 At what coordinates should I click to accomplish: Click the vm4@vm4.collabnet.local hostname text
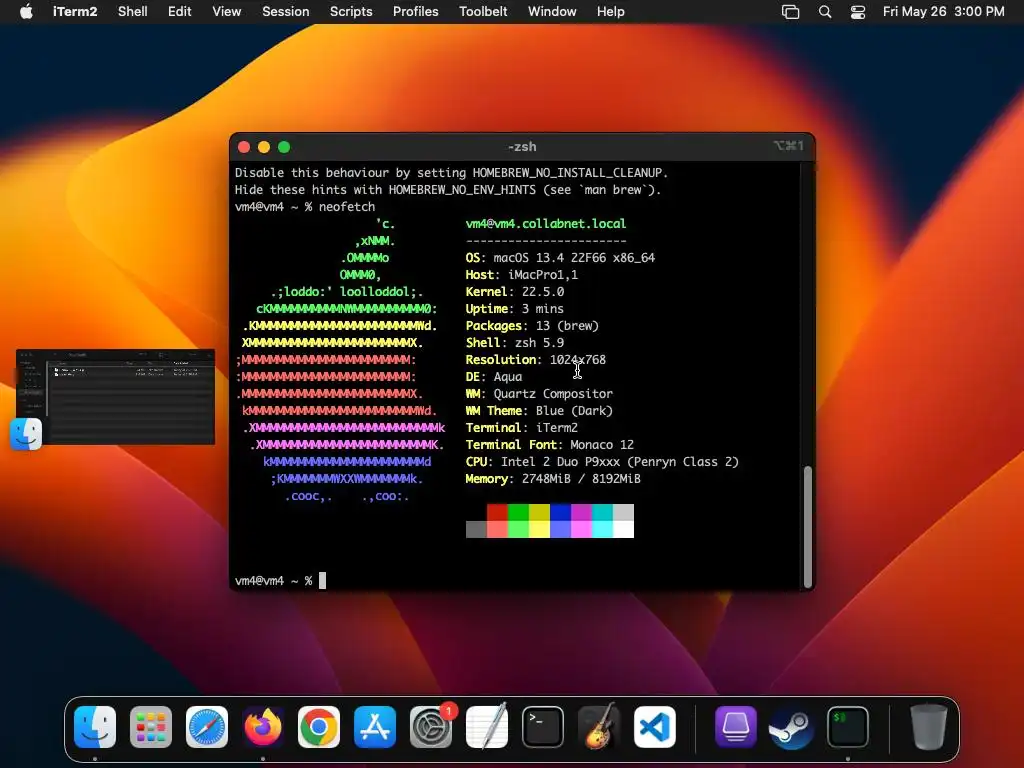546,224
